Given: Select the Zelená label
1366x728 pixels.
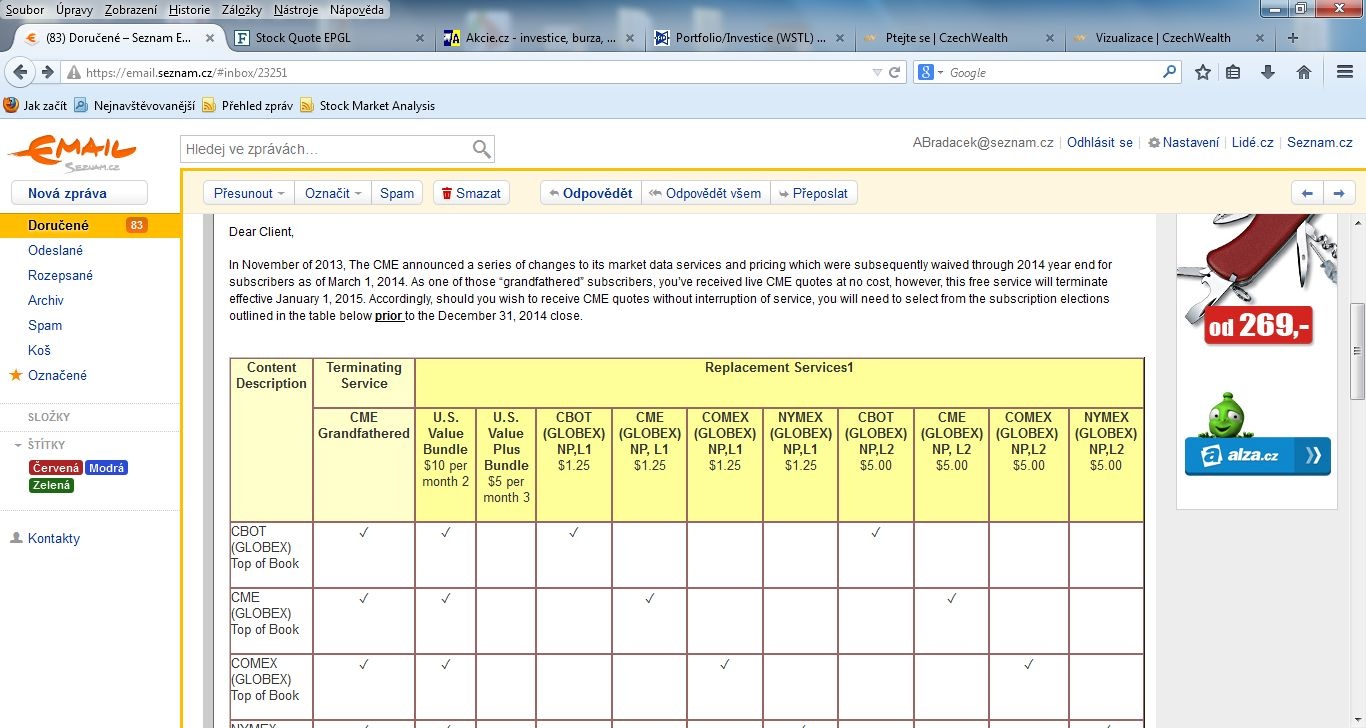Looking at the screenshot, I should tap(52, 485).
